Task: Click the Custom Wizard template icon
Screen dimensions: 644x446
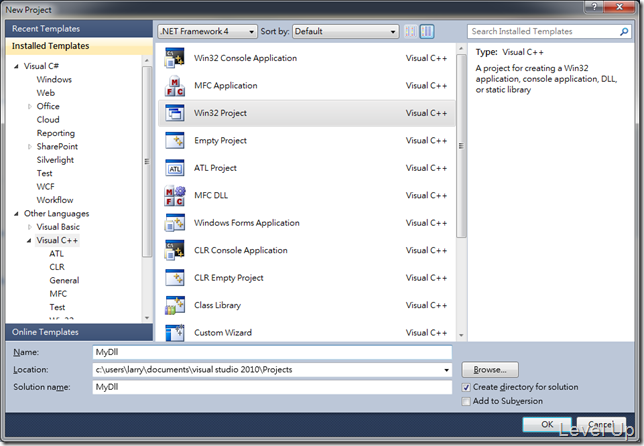Action: 175,333
